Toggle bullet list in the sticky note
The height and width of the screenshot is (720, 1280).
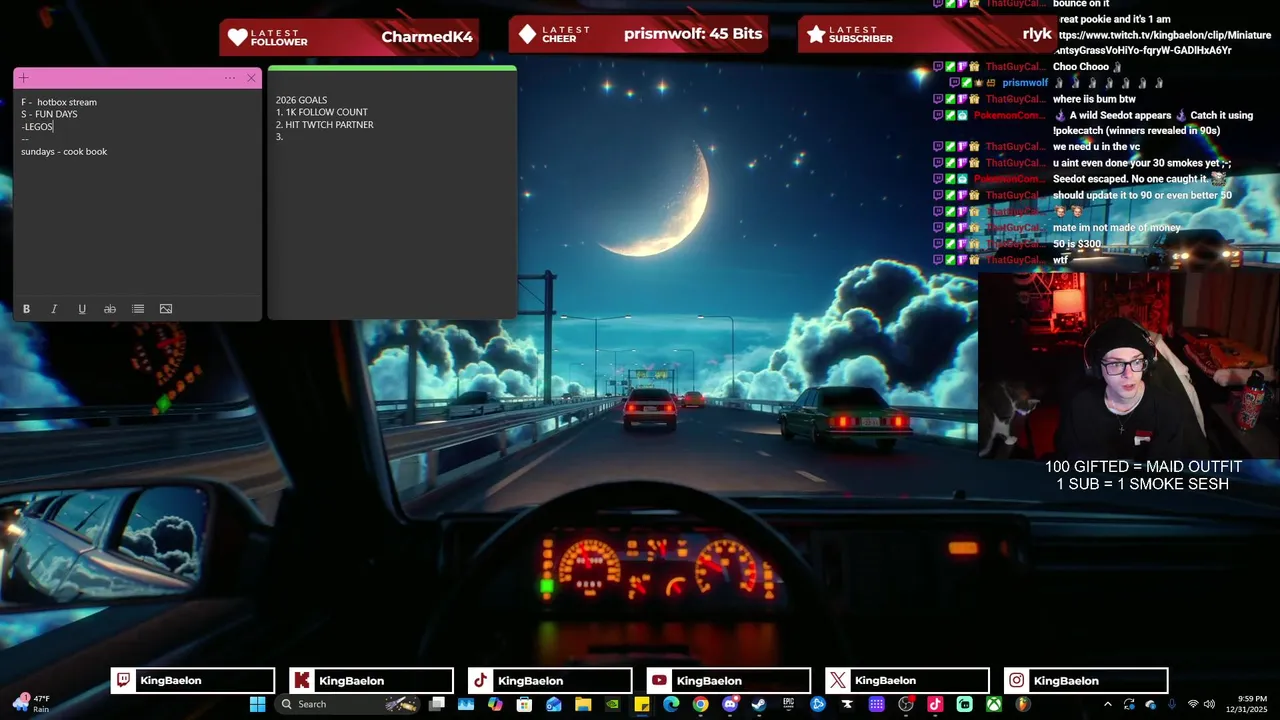138,309
